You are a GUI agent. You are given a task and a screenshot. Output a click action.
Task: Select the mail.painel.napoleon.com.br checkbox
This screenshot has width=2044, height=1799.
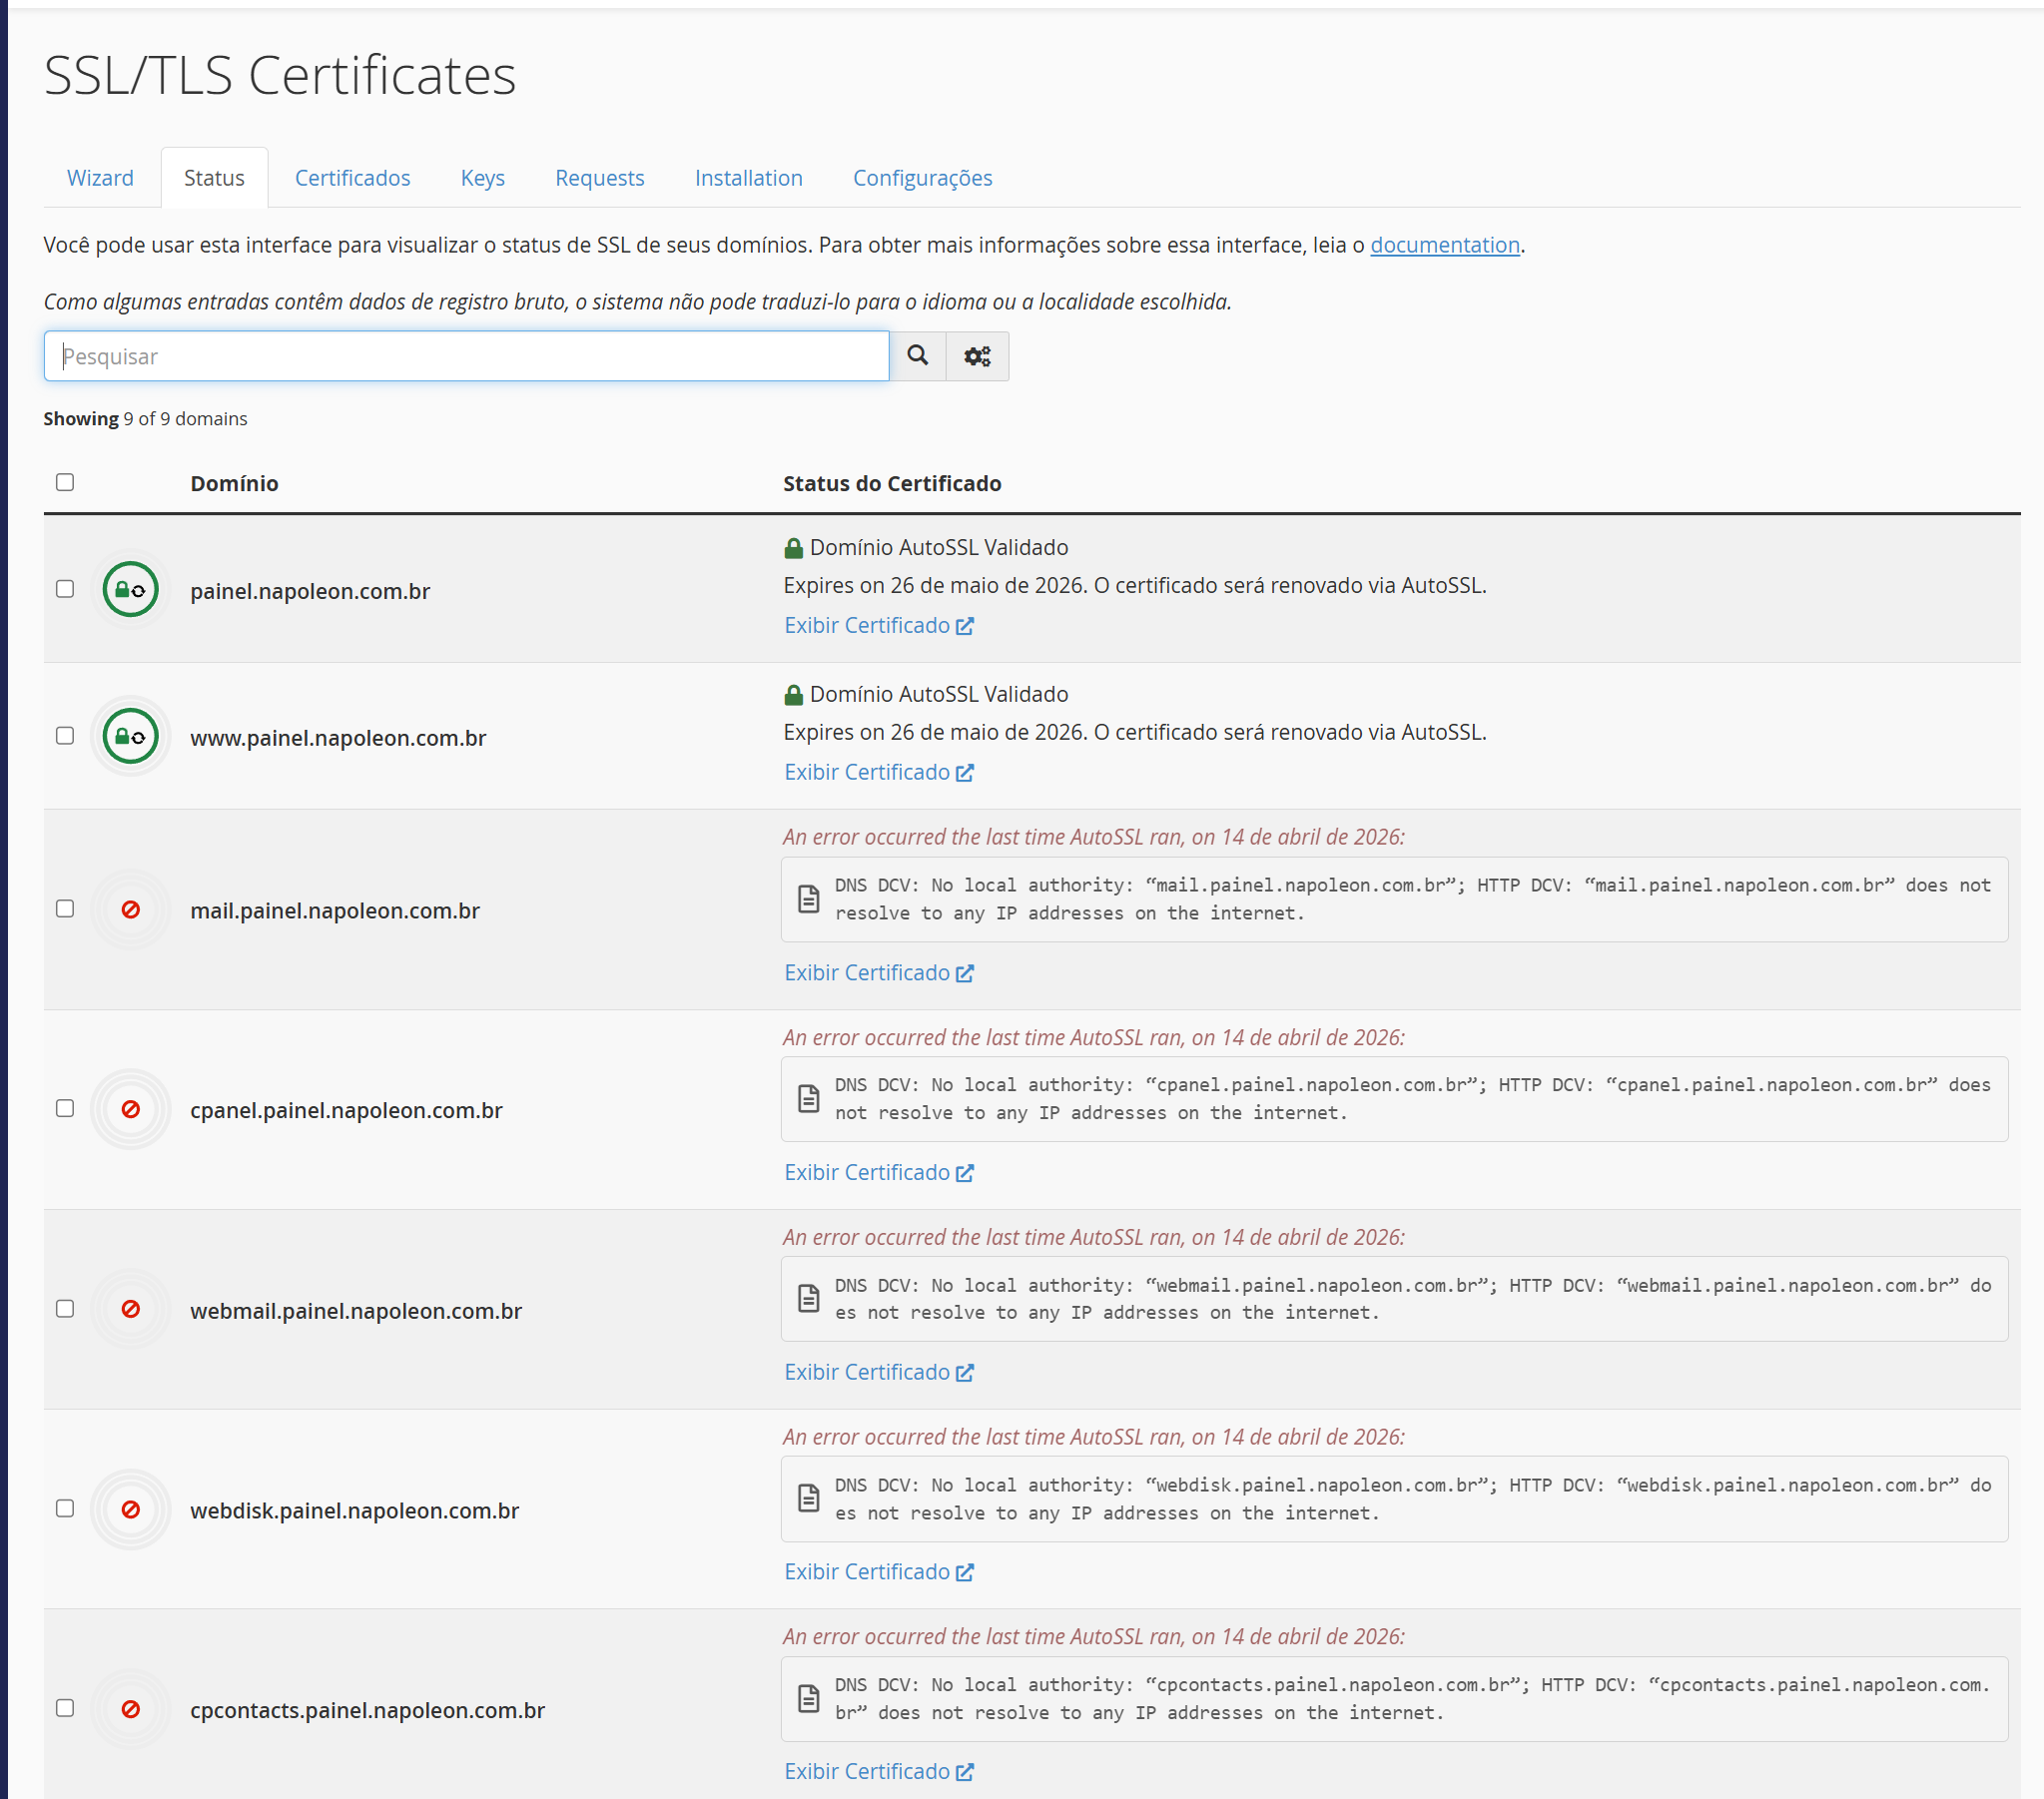pos(65,909)
